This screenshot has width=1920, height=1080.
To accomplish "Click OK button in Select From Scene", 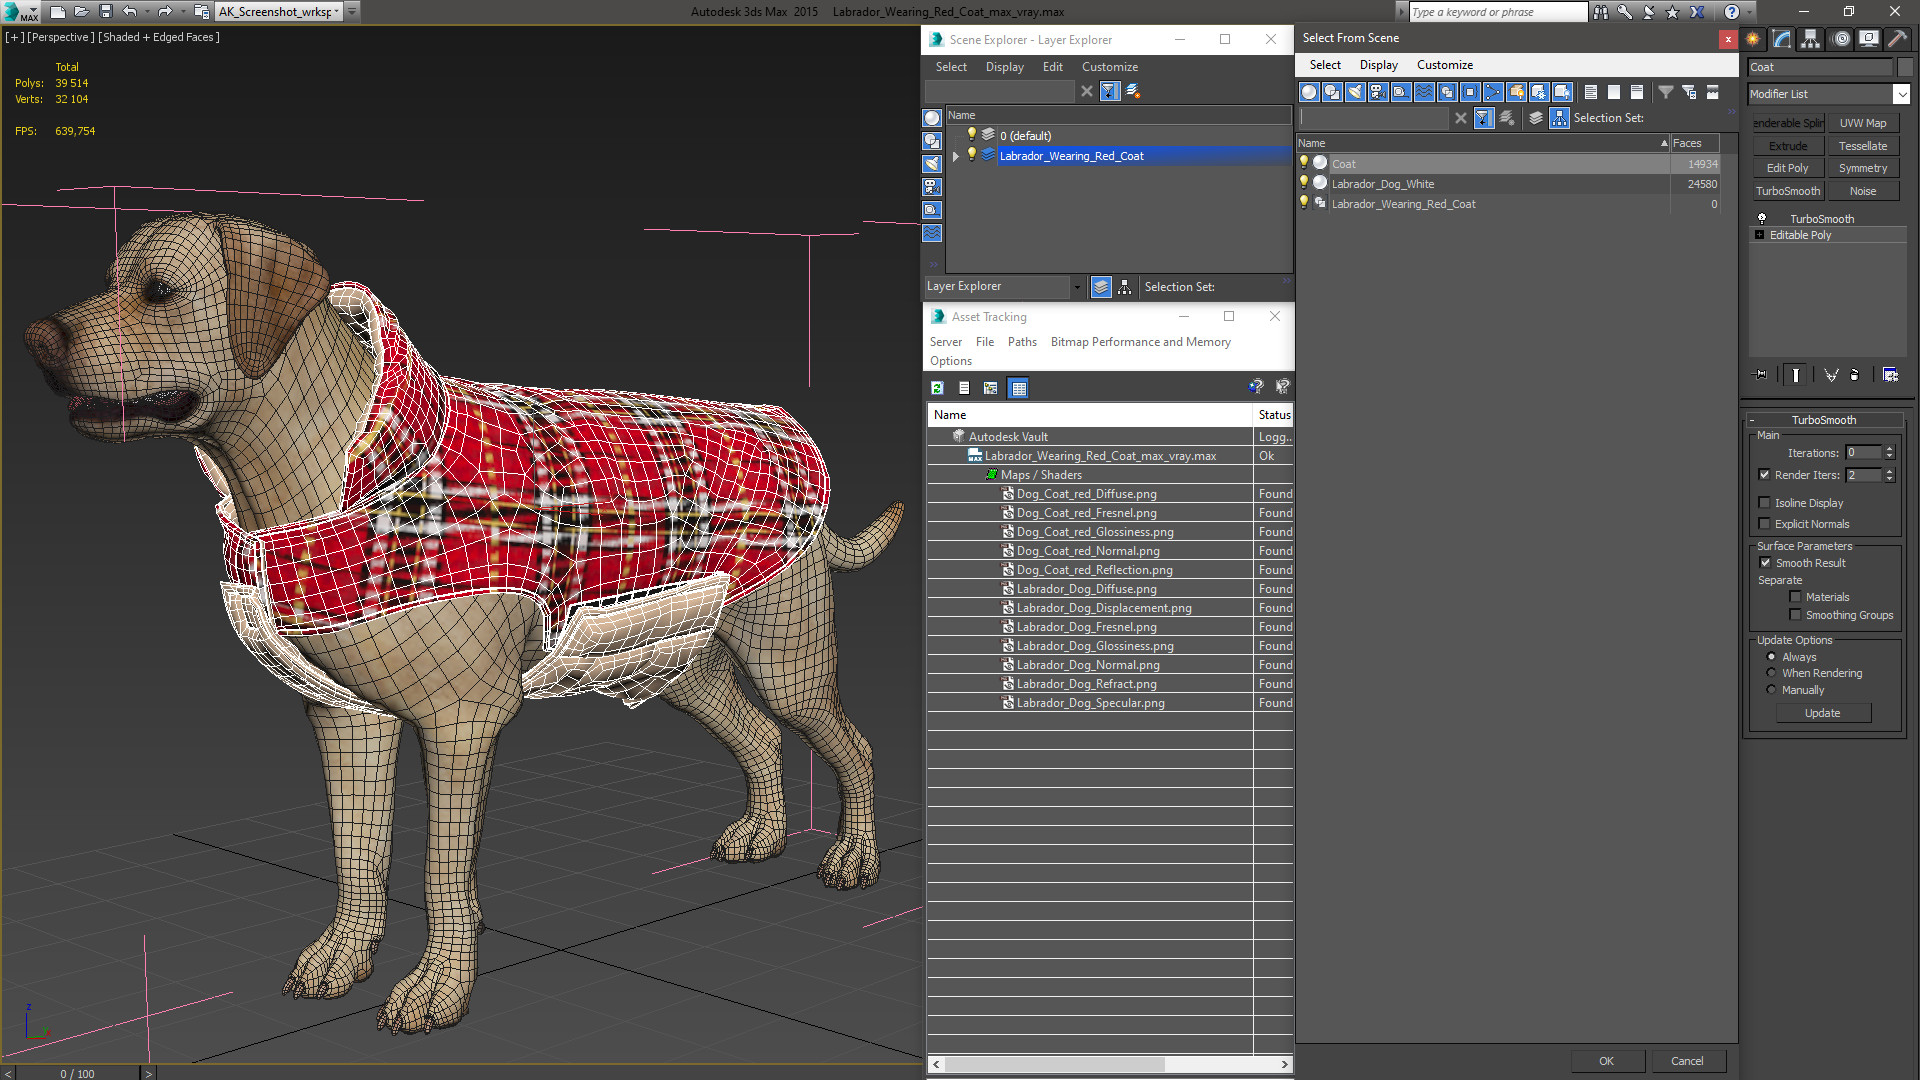I will [1606, 1061].
